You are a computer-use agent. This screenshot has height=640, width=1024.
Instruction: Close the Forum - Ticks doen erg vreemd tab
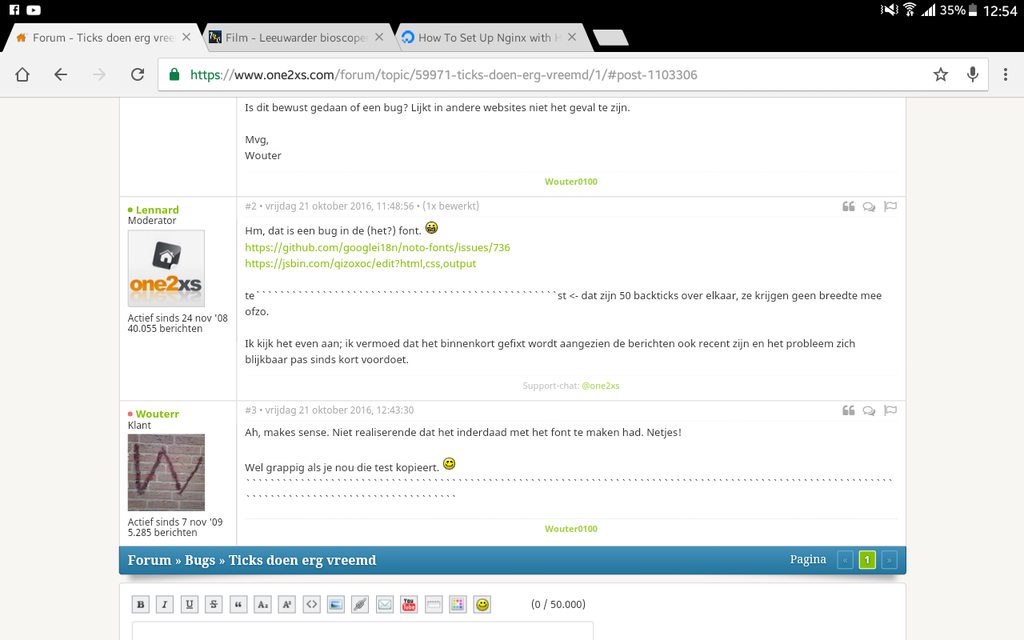pos(186,37)
